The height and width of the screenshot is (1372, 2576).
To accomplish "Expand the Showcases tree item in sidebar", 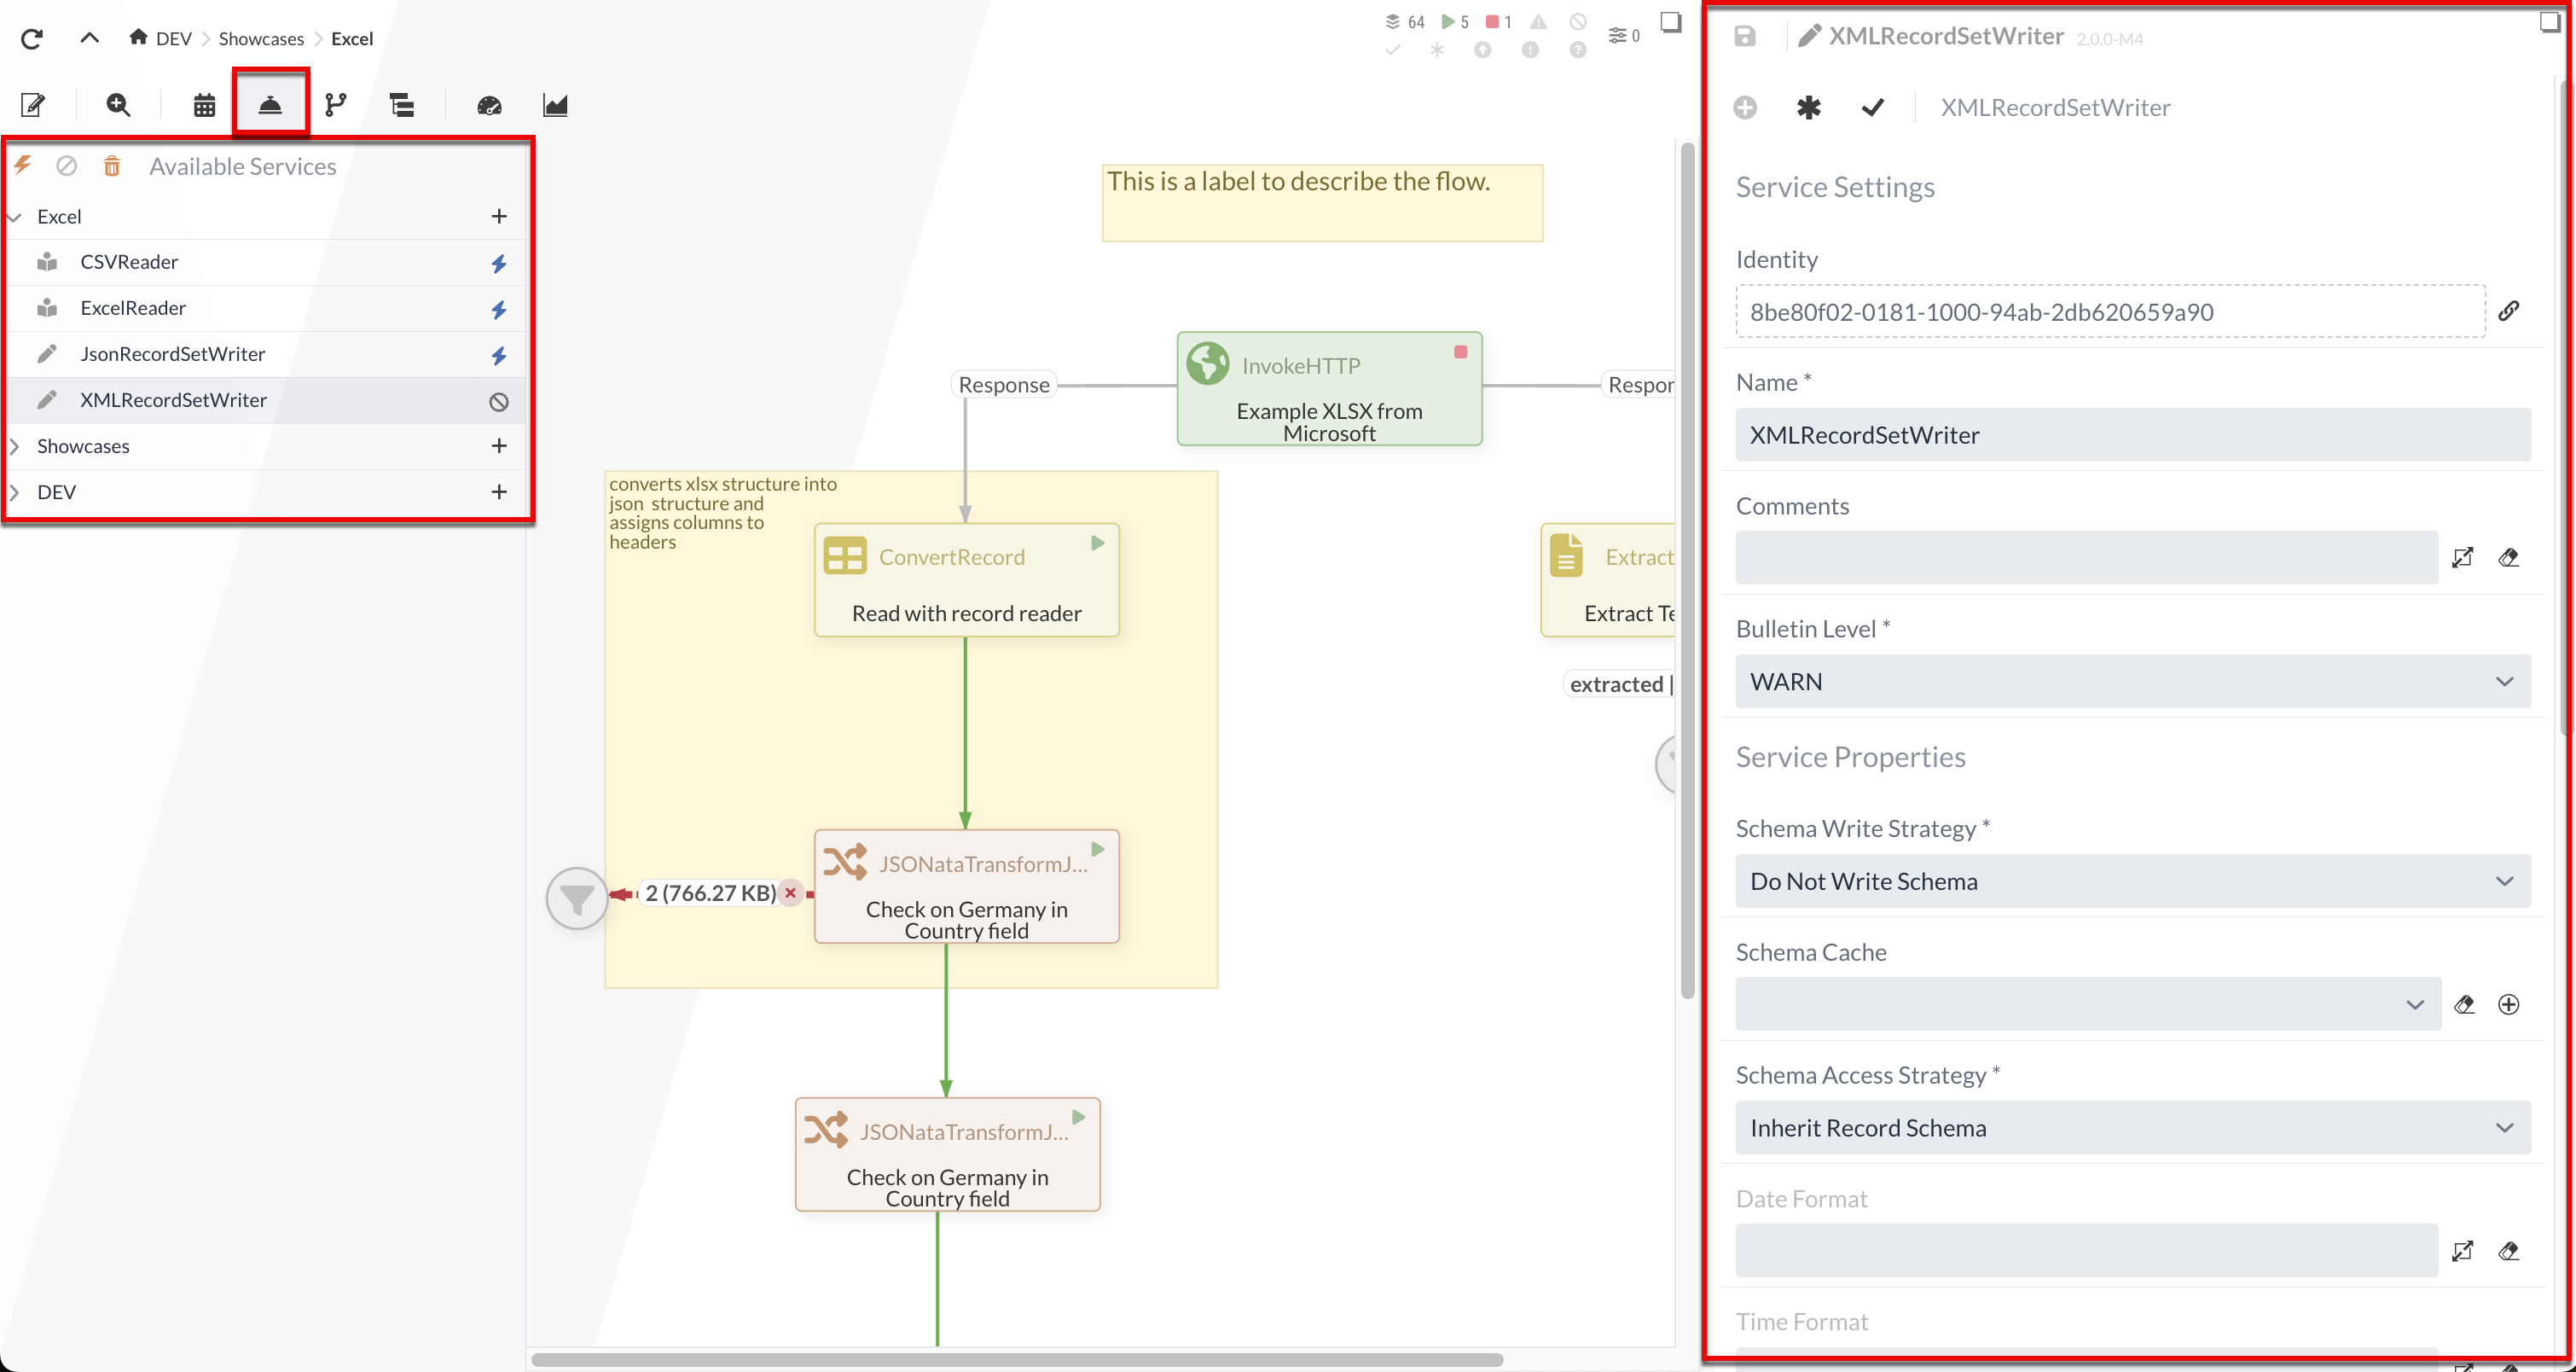I will (15, 445).
